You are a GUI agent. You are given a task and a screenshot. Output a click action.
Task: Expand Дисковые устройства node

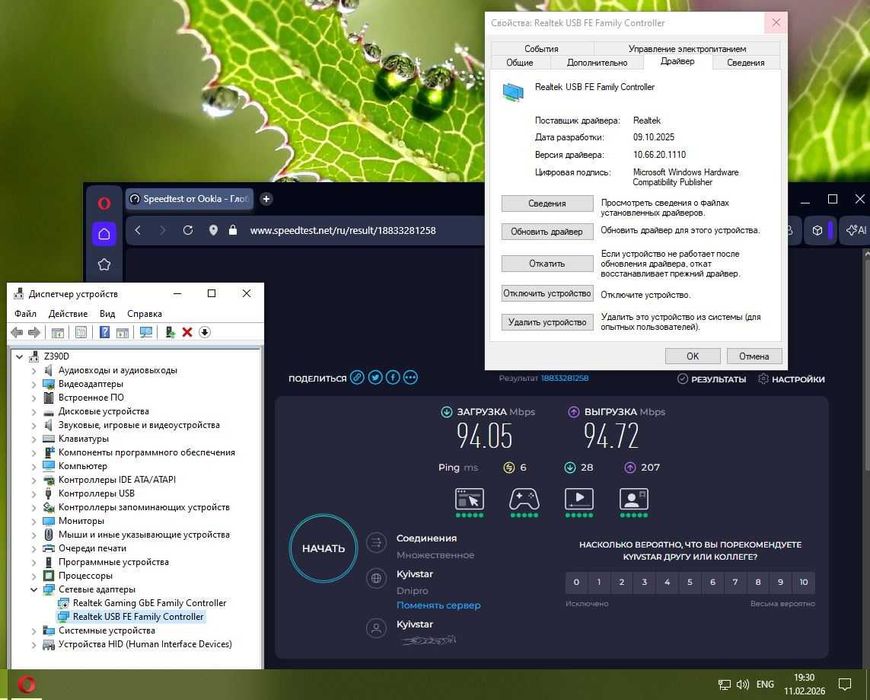pos(34,412)
